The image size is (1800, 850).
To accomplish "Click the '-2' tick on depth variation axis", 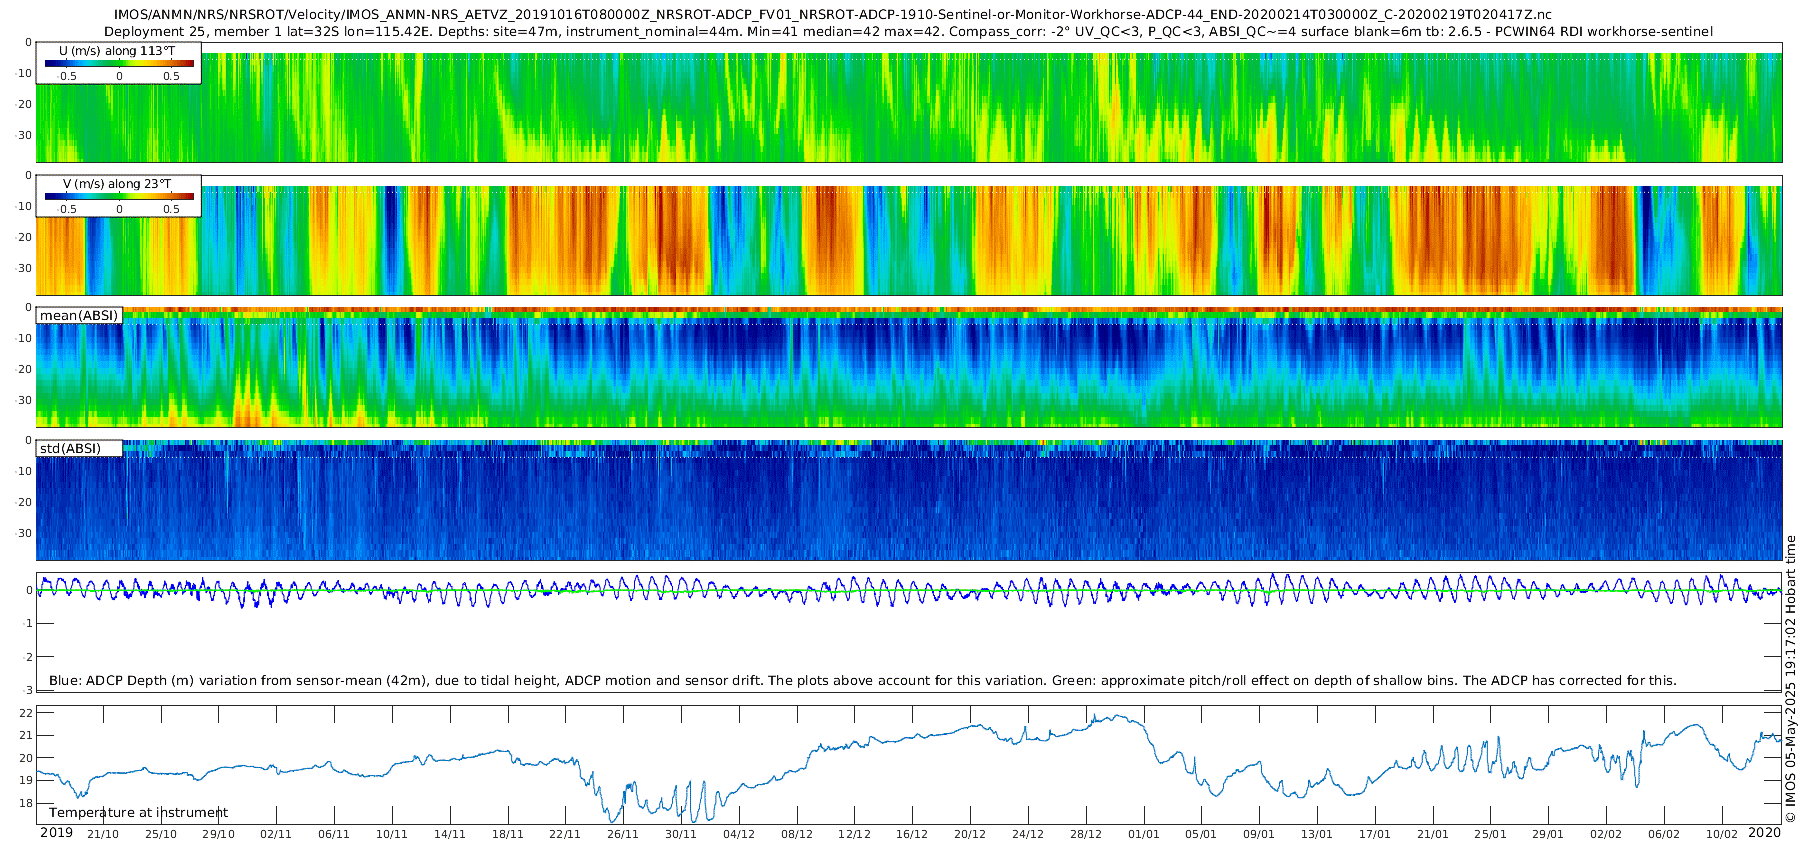I will pos(27,657).
